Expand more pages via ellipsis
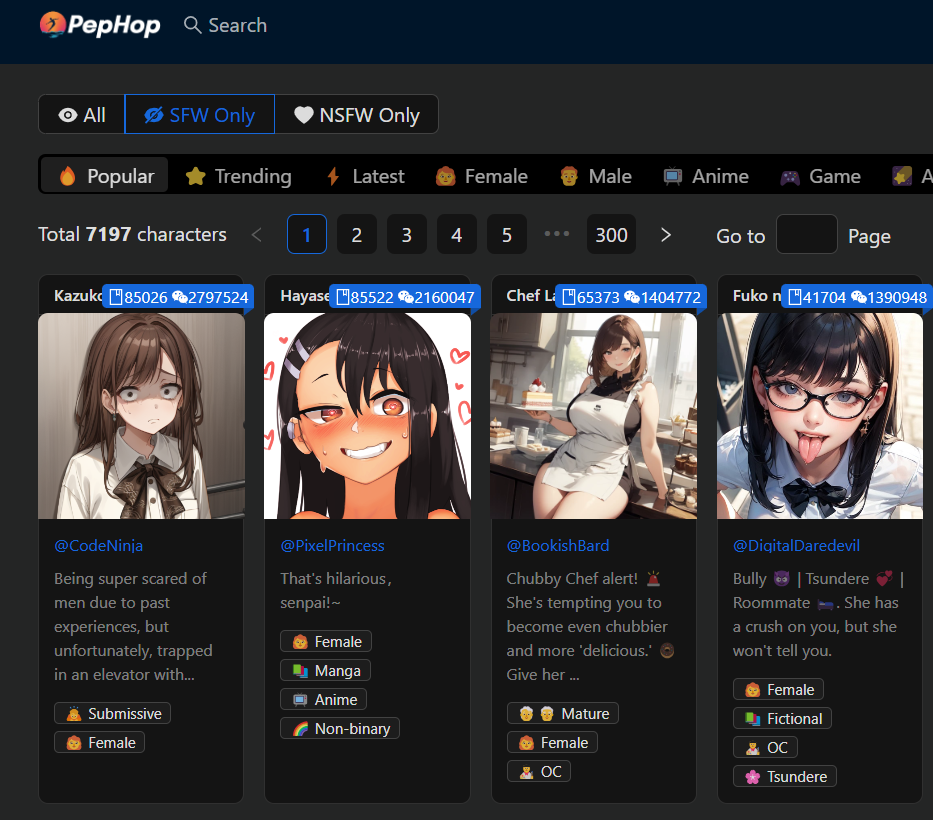Image resolution: width=933 pixels, height=820 pixels. (x=556, y=235)
